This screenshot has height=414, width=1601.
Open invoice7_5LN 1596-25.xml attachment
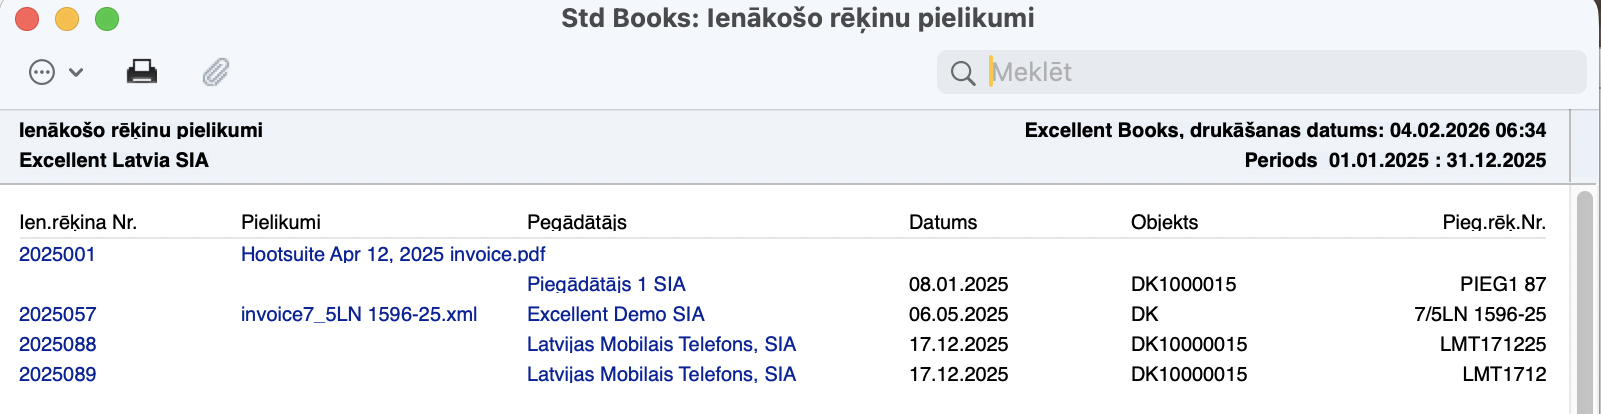[359, 314]
